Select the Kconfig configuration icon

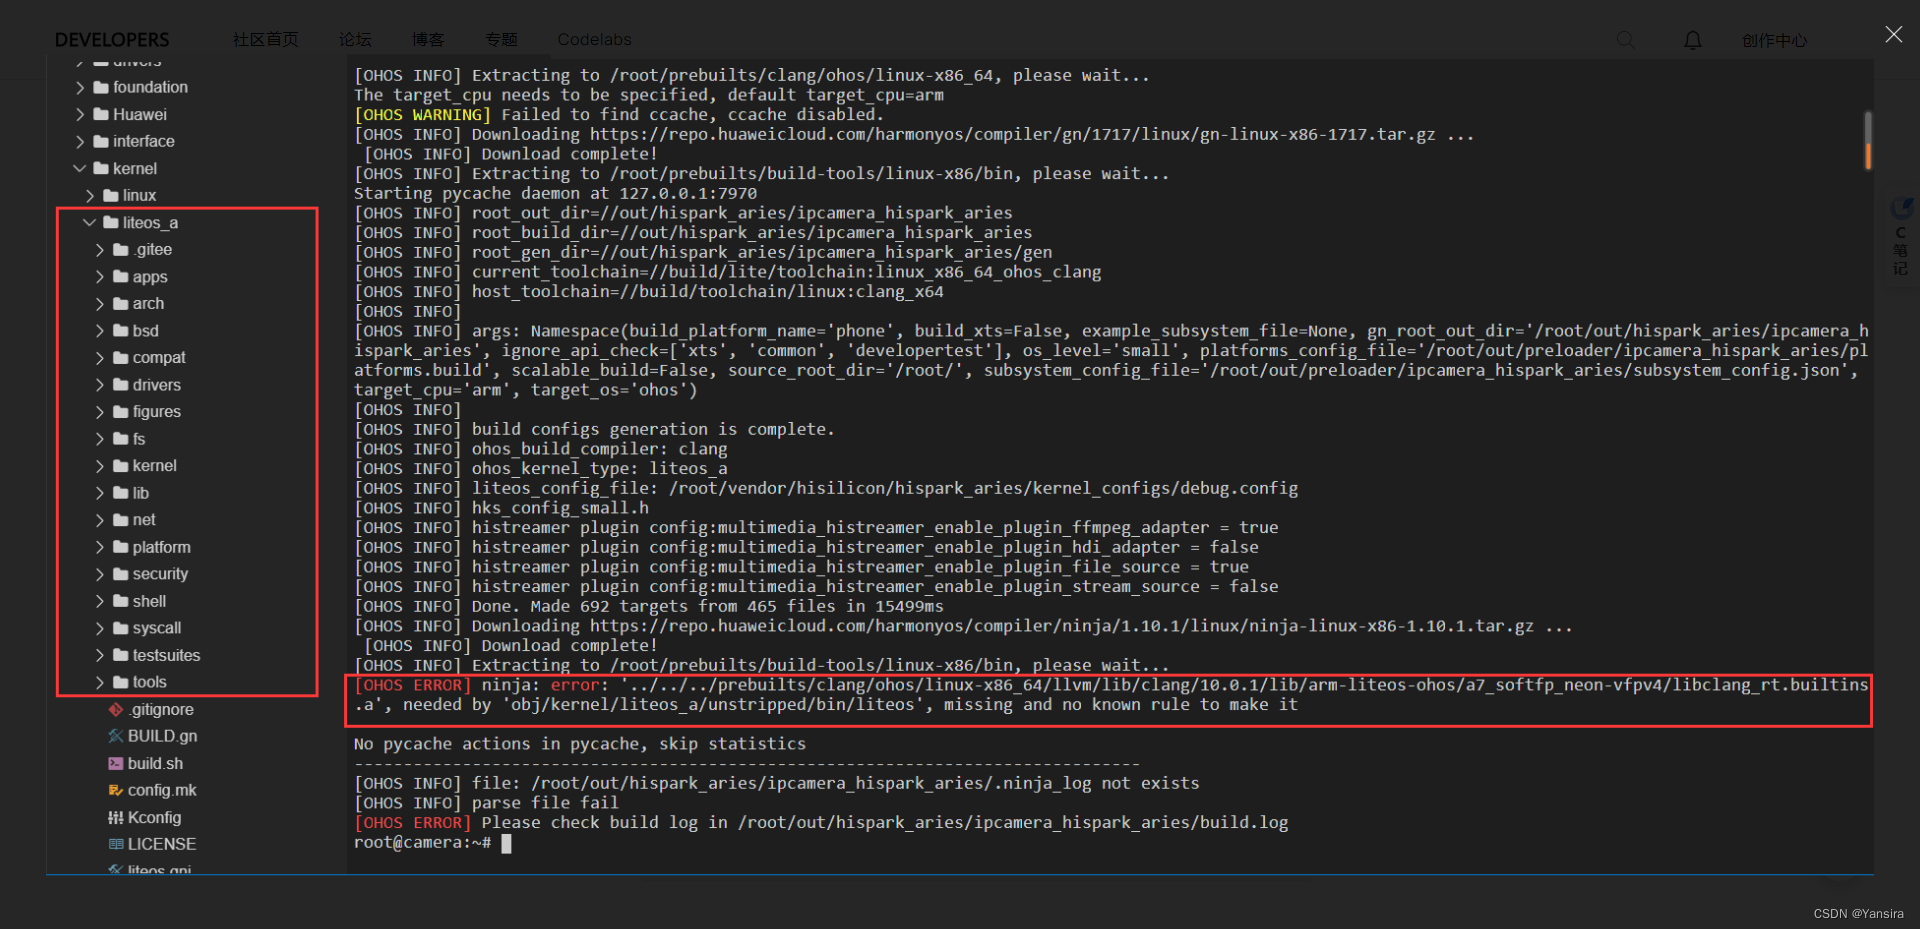[x=114, y=817]
